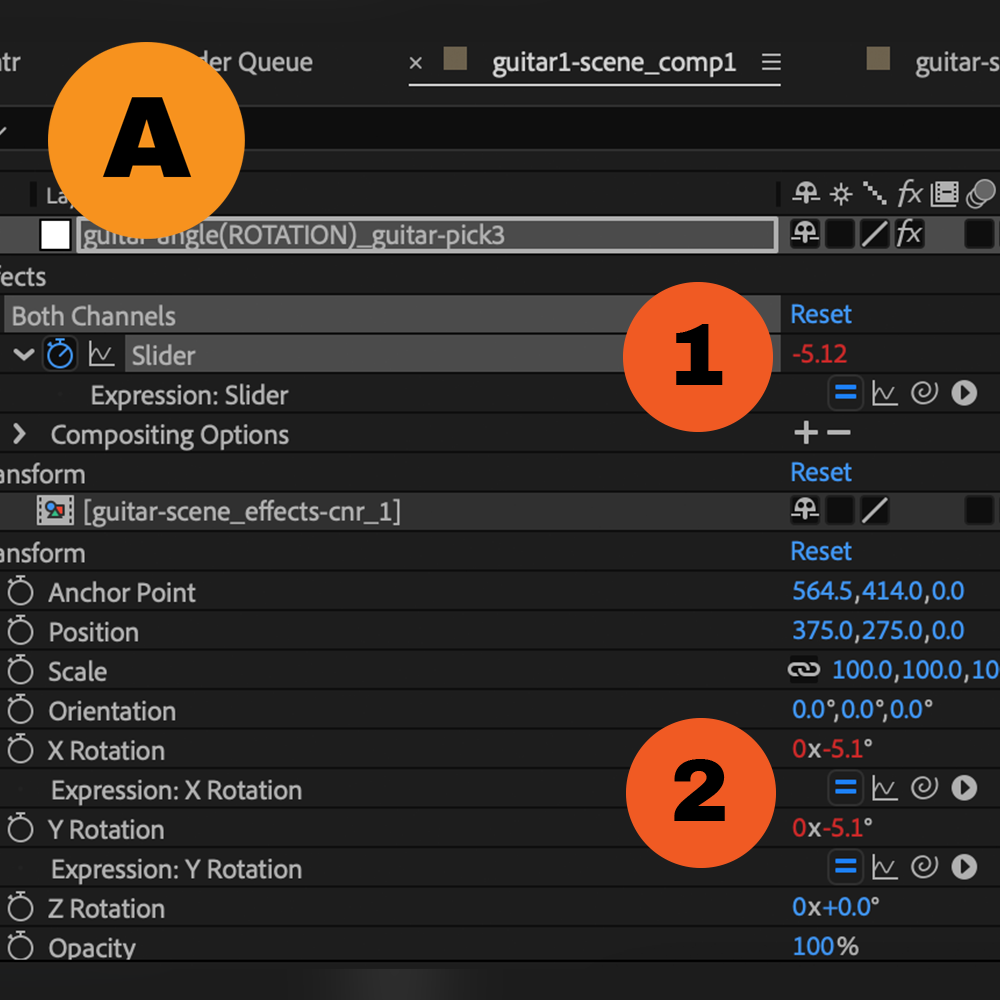Disable the X Rotation expression toggle
1000x1000 pixels.
coord(845,788)
